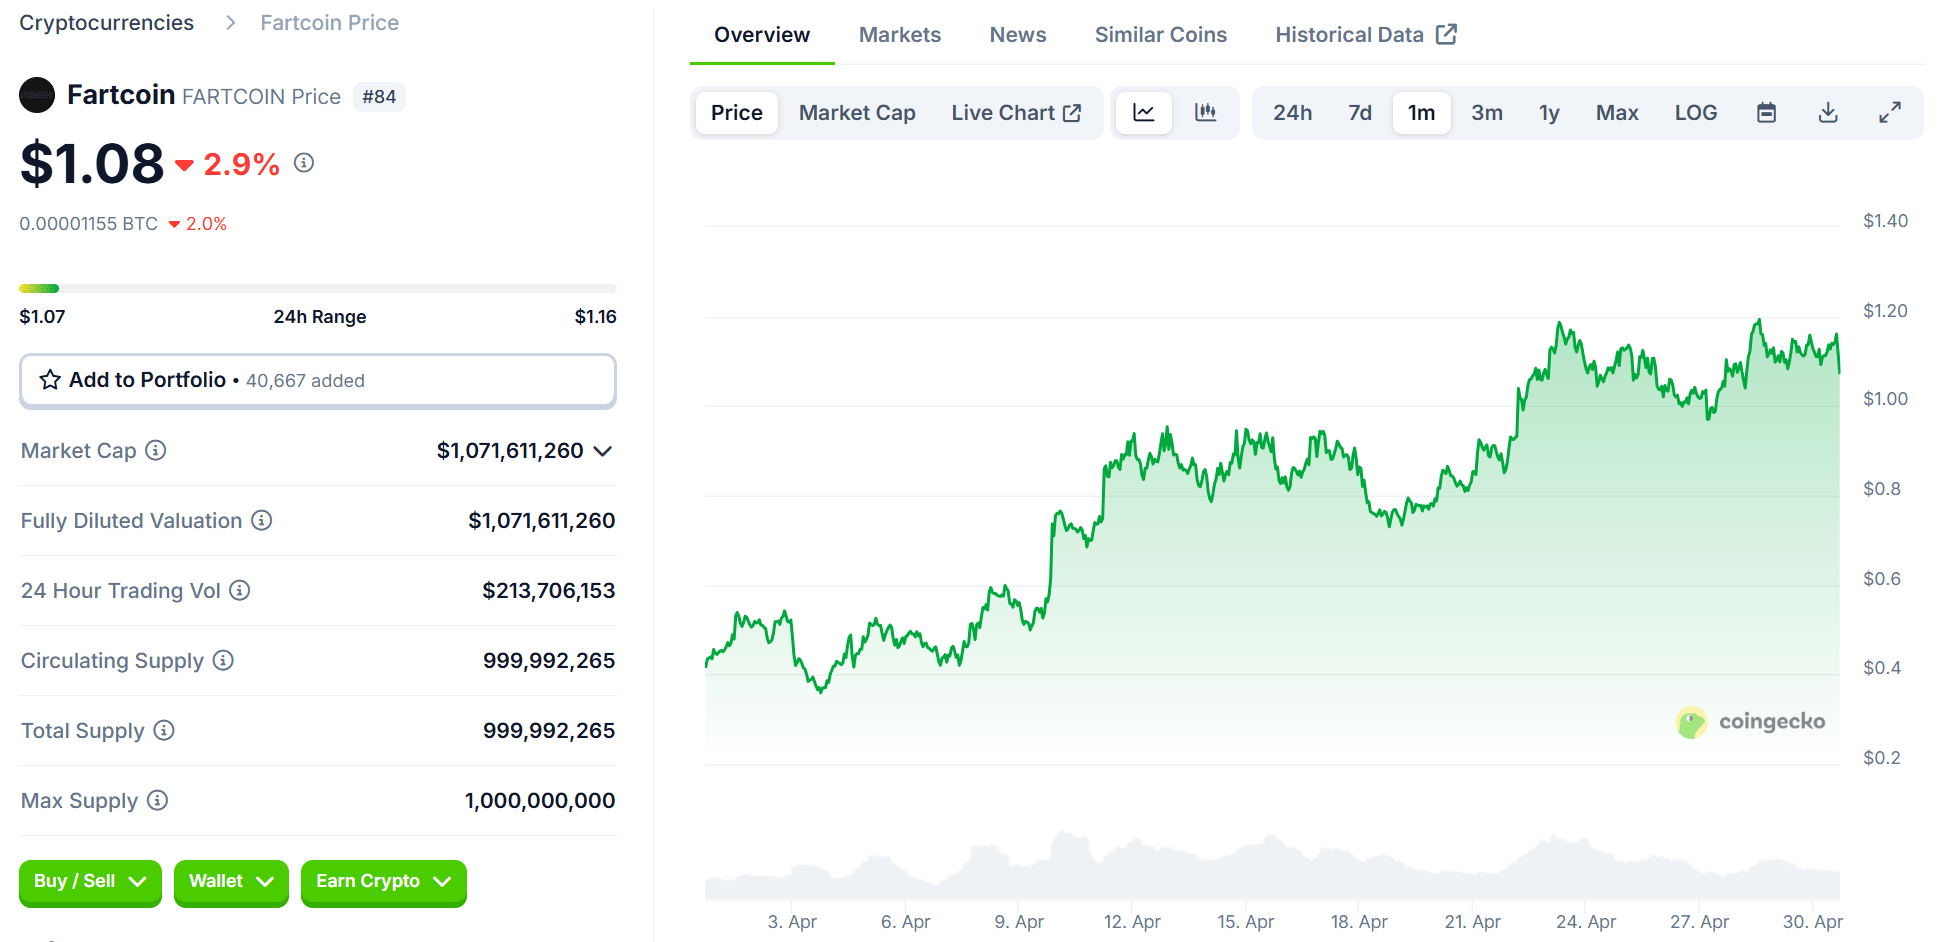Click the $1.20 y-axis label
1955x942 pixels.
click(x=1885, y=310)
